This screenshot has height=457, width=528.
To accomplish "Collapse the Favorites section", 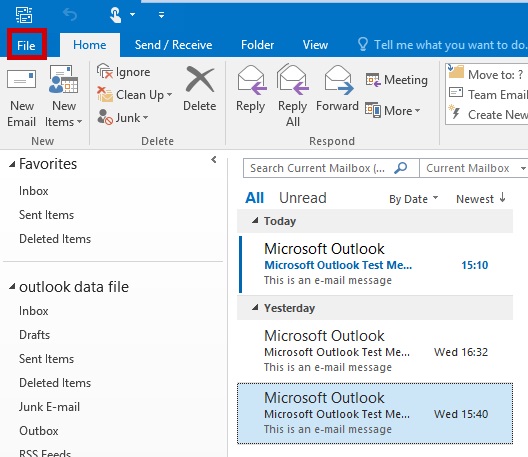I will coord(12,164).
